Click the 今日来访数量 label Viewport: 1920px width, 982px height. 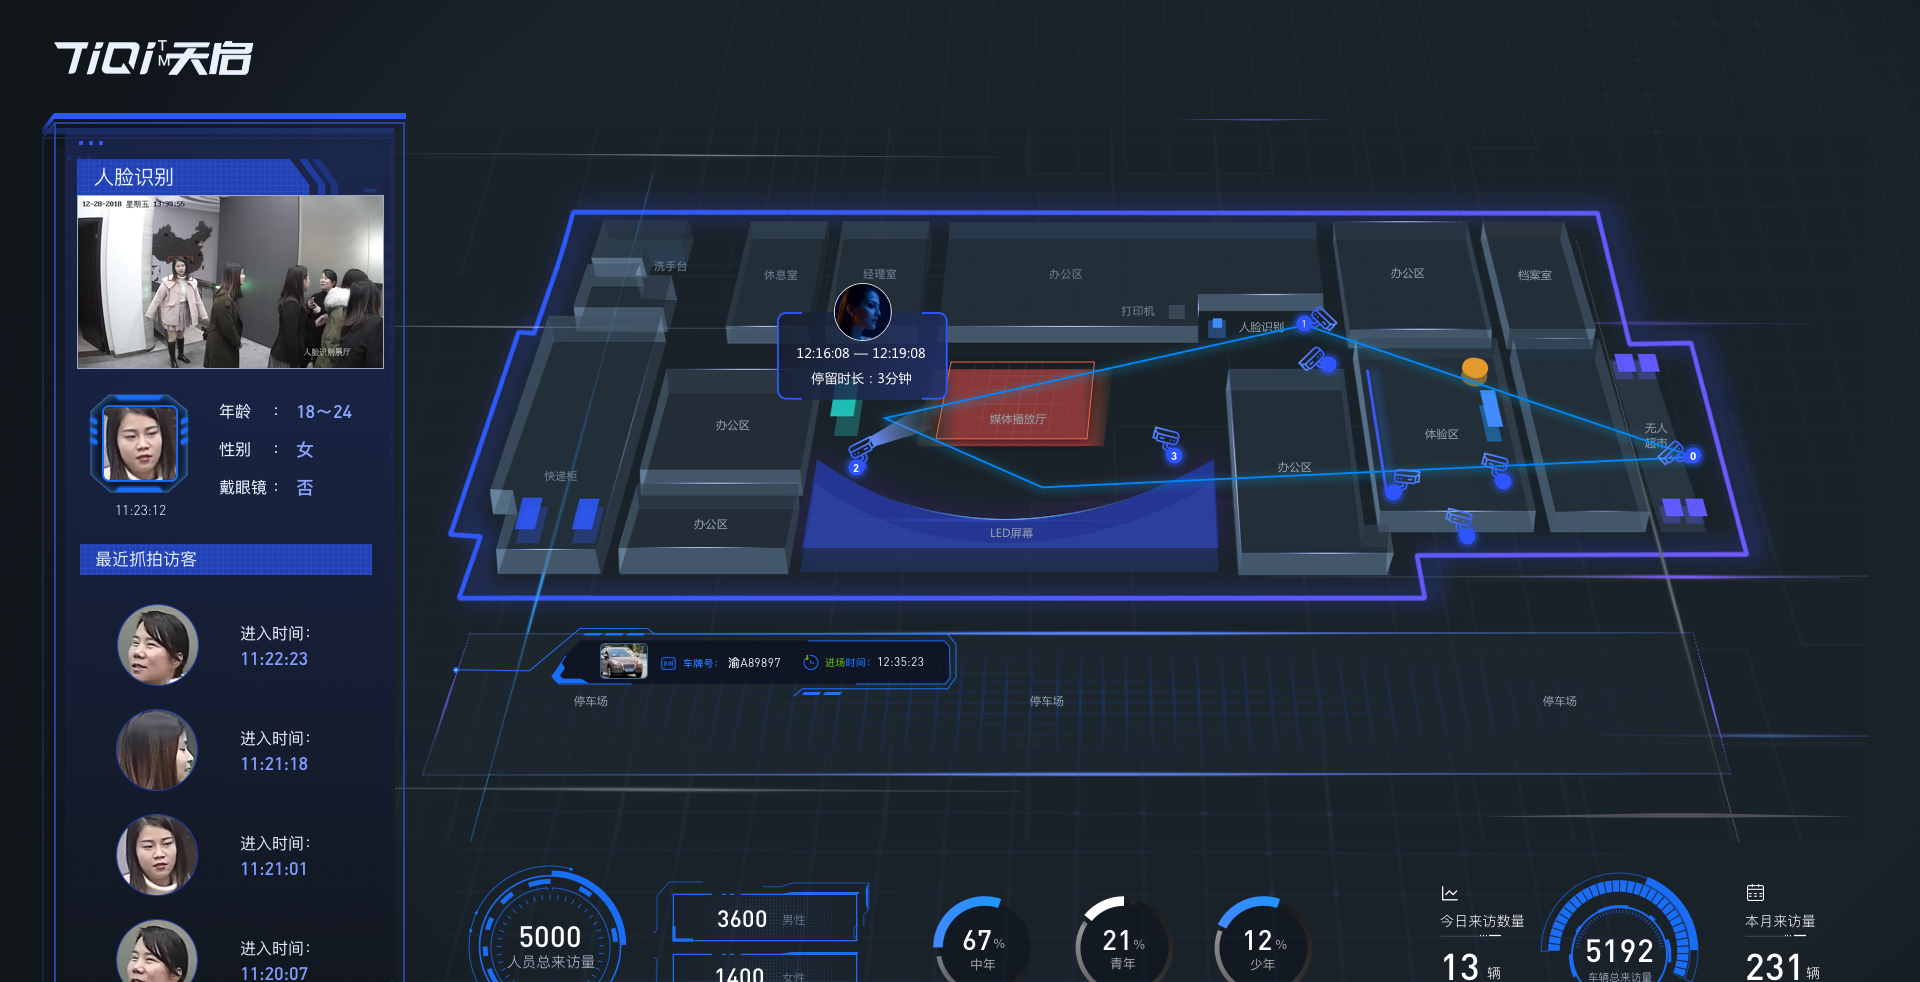coord(1482,921)
